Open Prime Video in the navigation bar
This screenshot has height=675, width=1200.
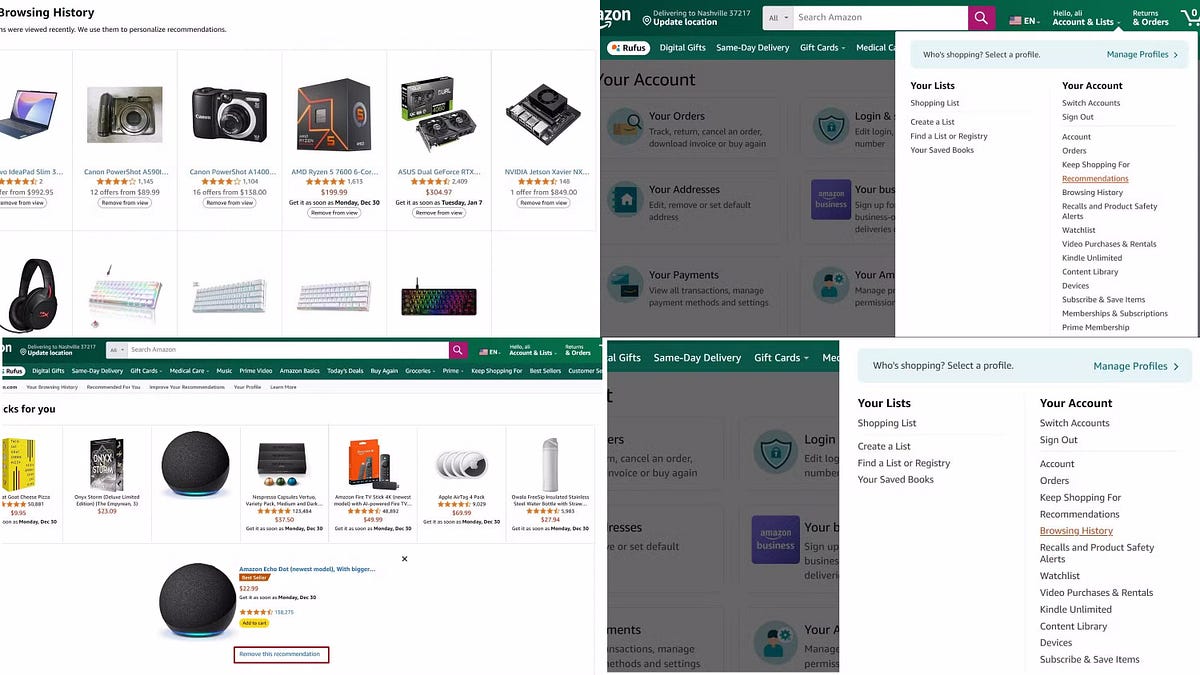coord(255,371)
